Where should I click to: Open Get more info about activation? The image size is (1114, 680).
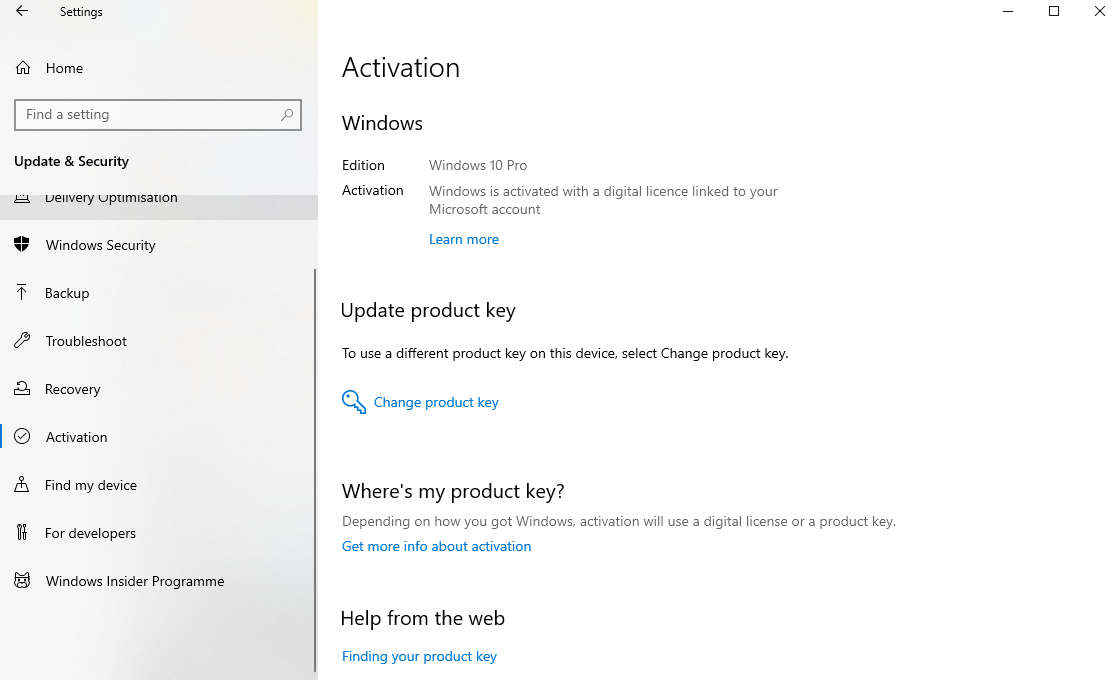pyautogui.click(x=436, y=546)
